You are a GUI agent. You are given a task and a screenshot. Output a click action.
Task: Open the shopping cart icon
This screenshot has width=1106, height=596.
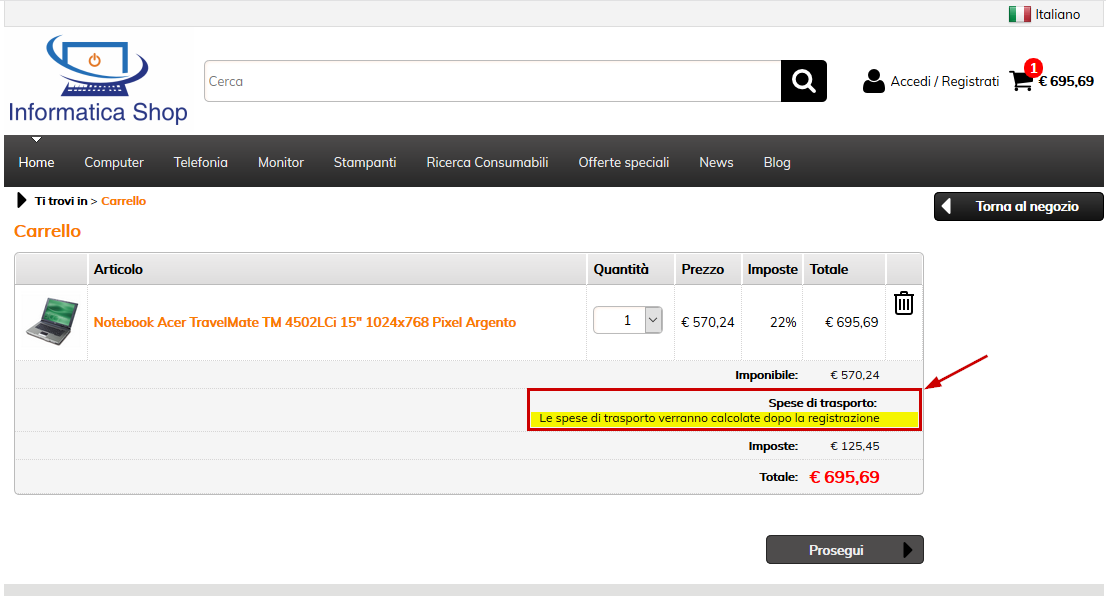1021,81
